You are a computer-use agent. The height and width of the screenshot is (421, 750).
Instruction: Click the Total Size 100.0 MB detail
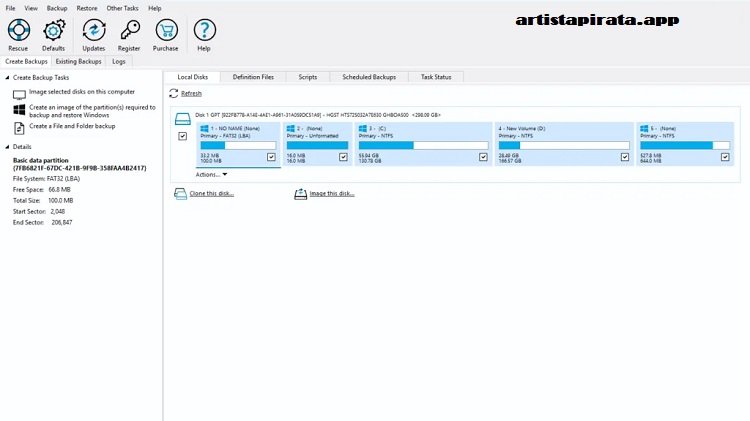click(43, 201)
